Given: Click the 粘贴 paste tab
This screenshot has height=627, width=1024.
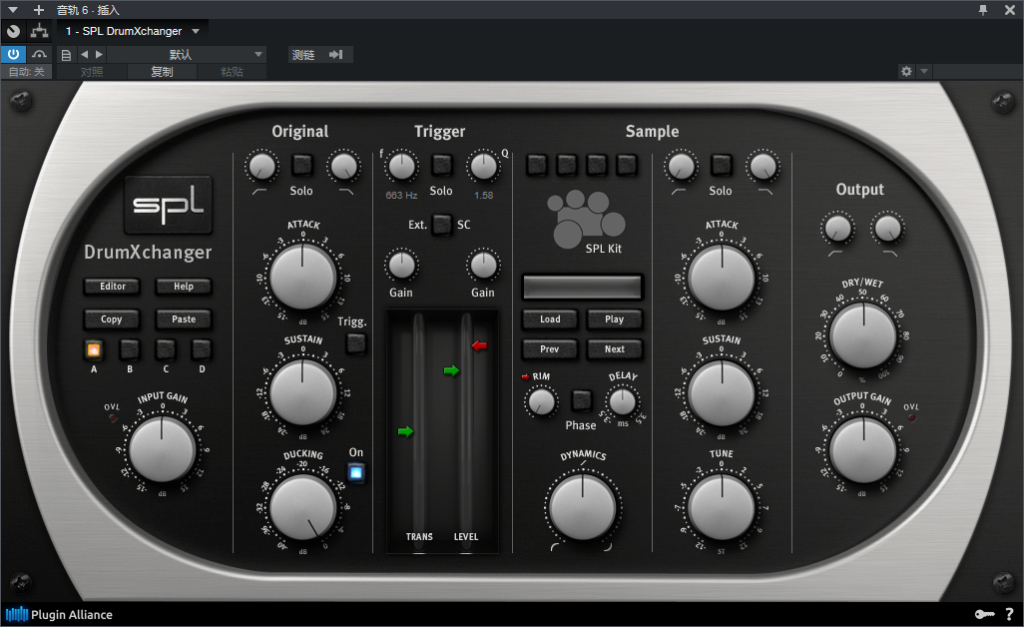Looking at the screenshot, I should 232,71.
